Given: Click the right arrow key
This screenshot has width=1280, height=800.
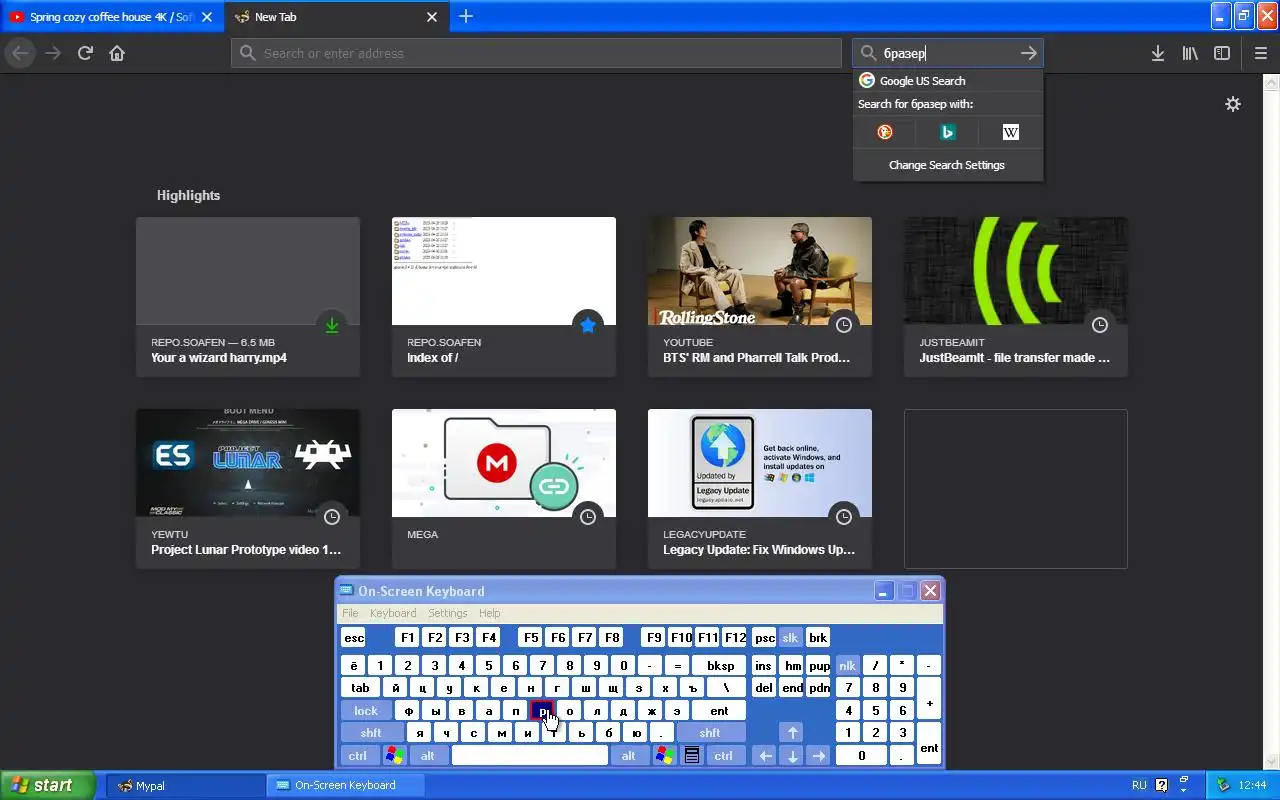Looking at the screenshot, I should point(818,756).
